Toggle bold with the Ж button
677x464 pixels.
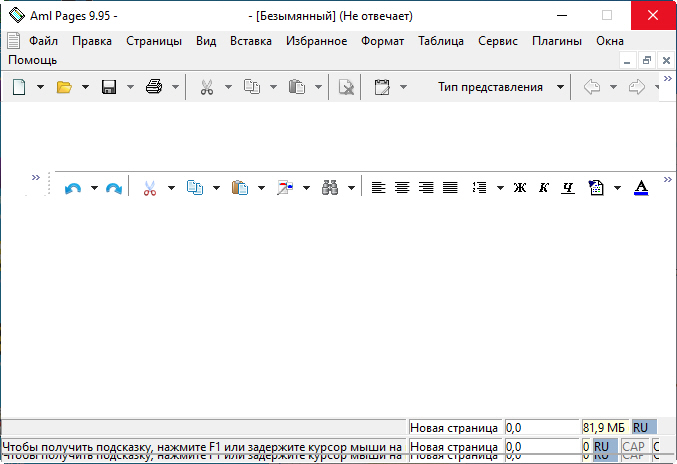point(520,188)
